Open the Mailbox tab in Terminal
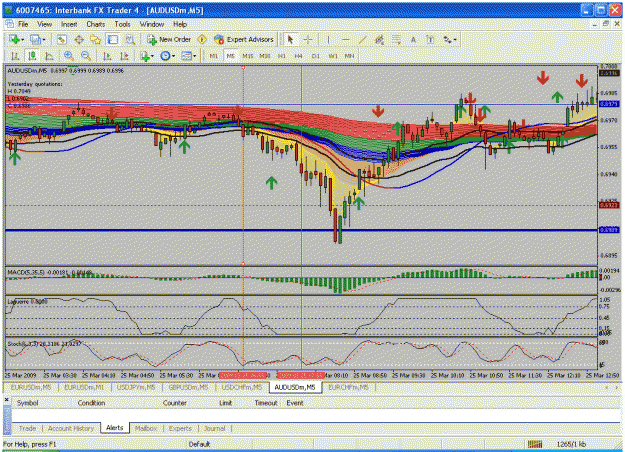 coord(145,428)
